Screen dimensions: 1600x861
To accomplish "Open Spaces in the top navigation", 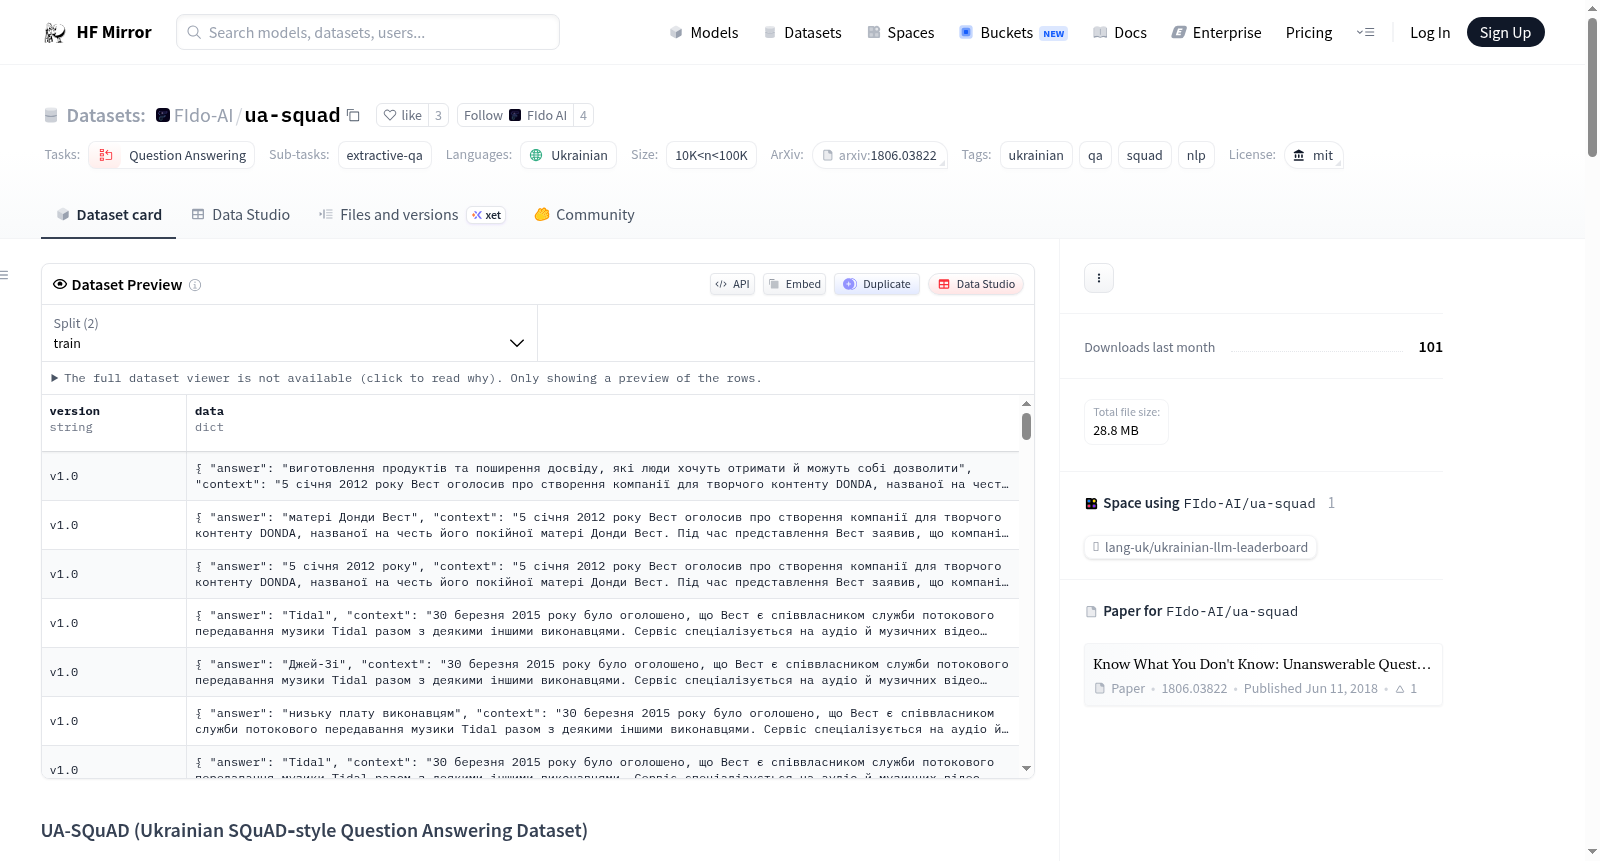I will point(901,33).
